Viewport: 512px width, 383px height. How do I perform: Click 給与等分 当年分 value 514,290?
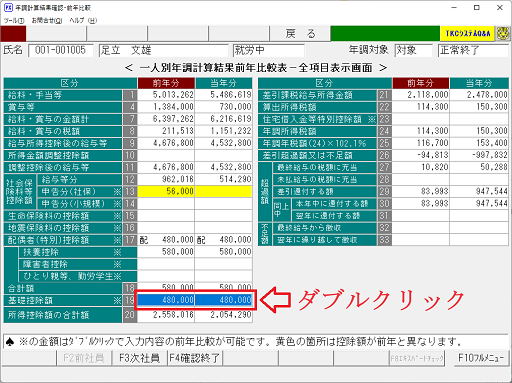tap(224, 179)
